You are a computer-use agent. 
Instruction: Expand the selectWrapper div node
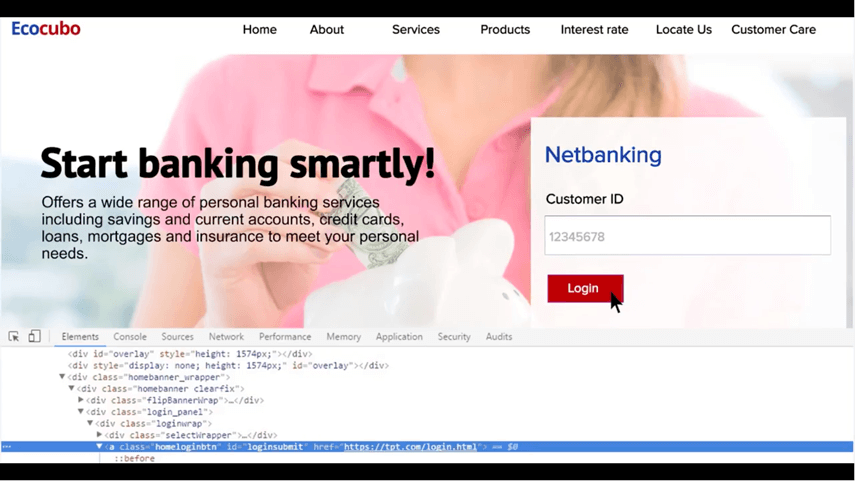[x=99, y=435]
